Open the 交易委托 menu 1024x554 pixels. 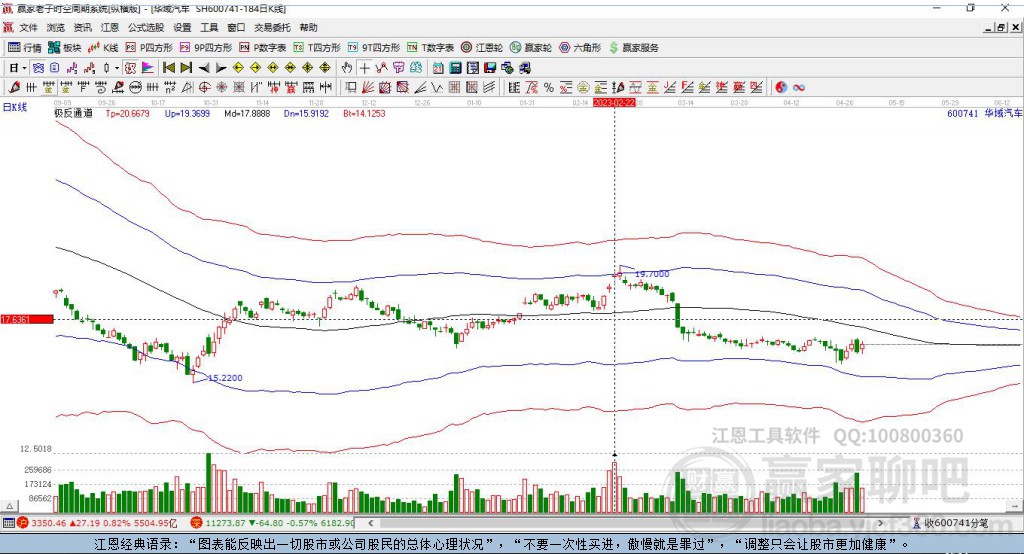272,27
